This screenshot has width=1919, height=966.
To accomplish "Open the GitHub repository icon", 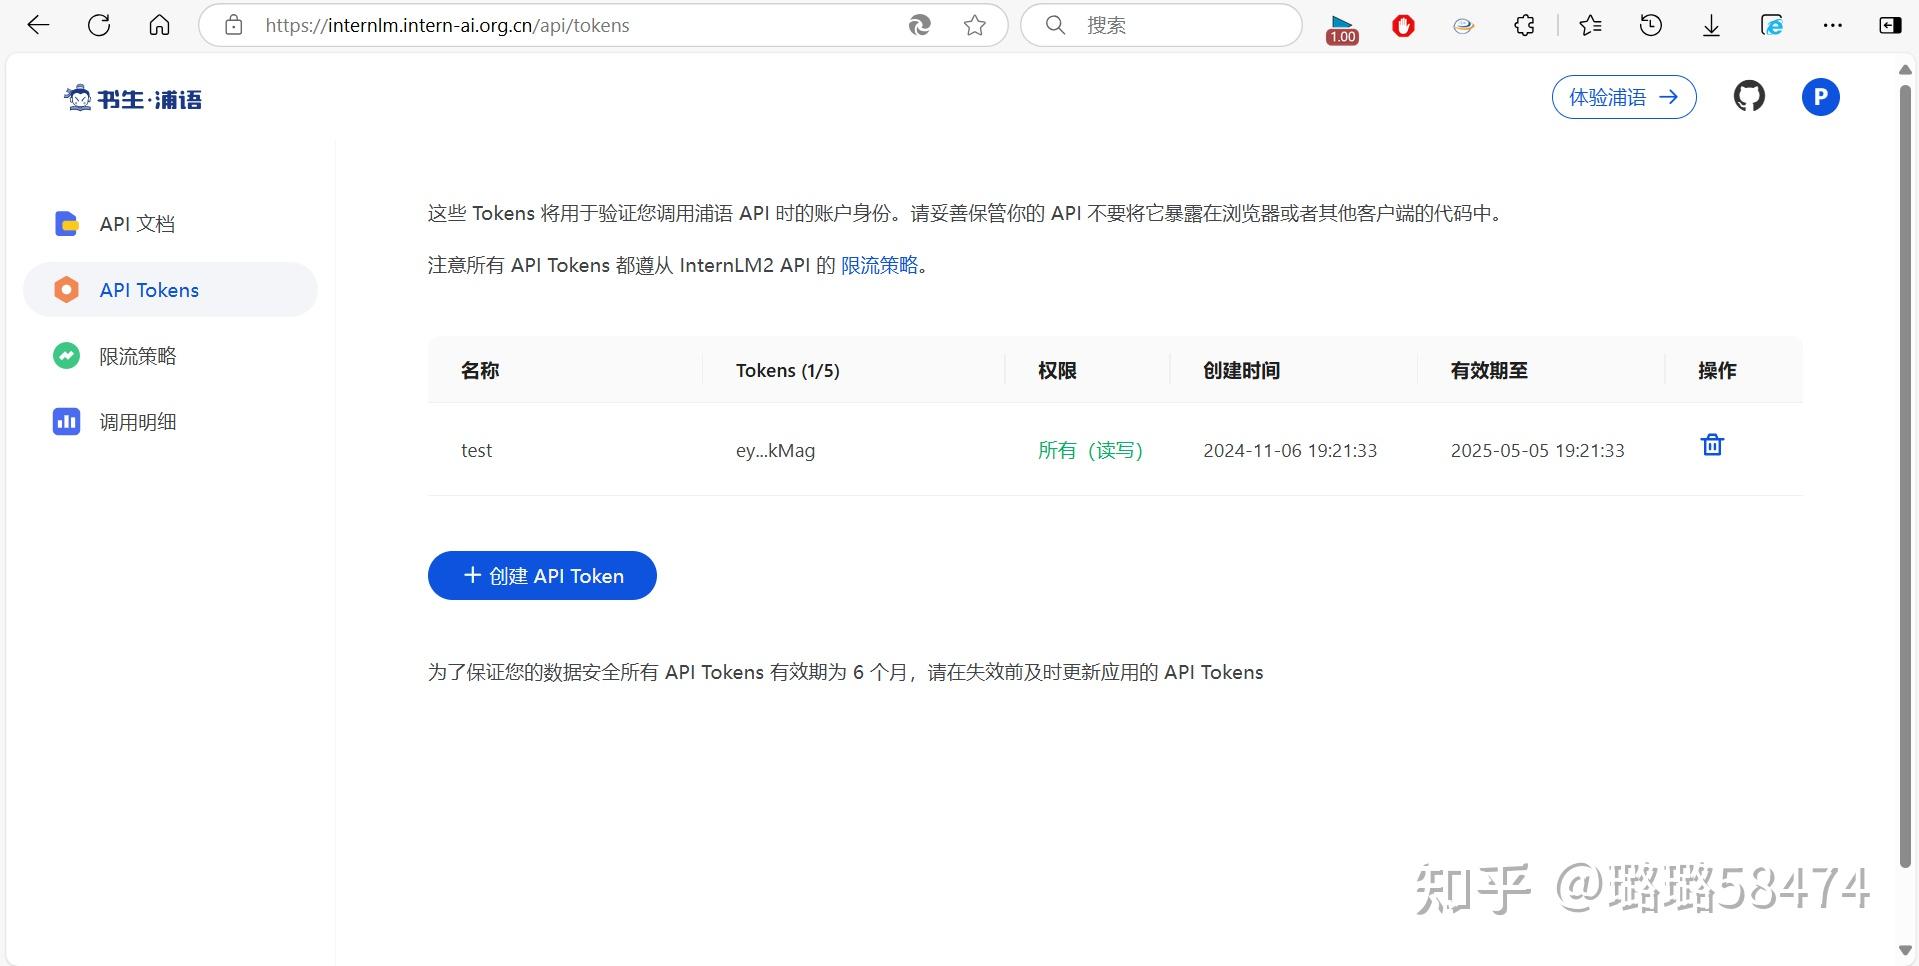I will (x=1749, y=97).
